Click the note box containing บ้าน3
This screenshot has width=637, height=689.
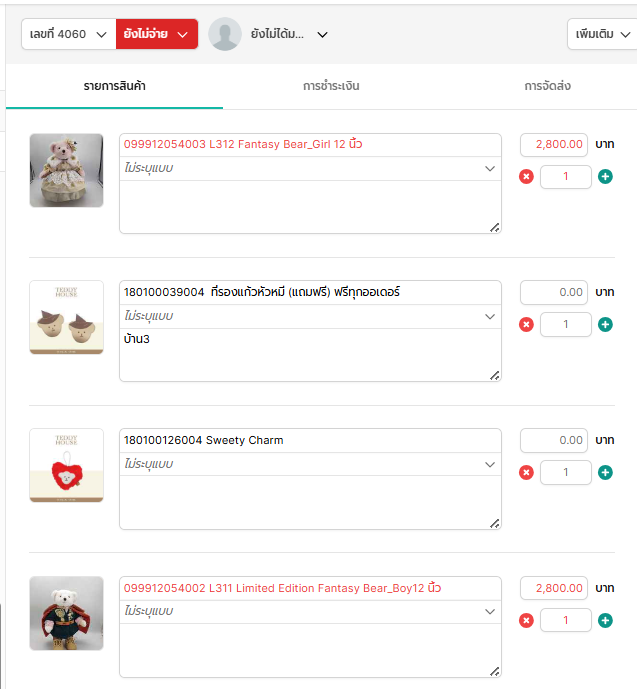click(310, 355)
